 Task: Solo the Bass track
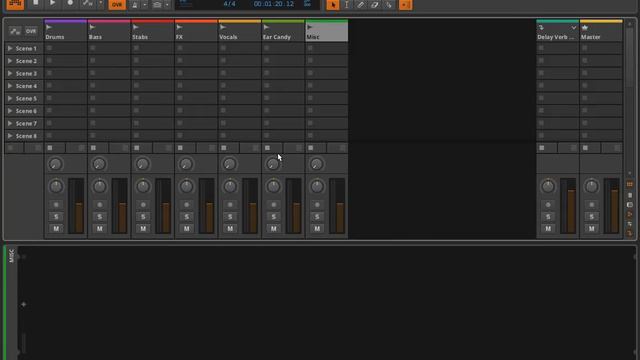click(100, 217)
